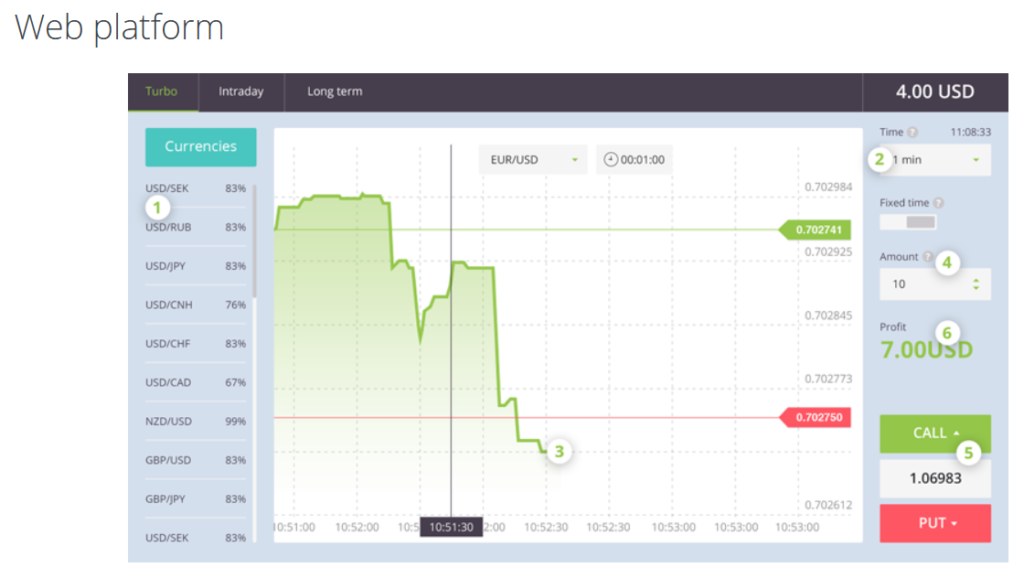Image resolution: width=1024 pixels, height=578 pixels.
Task: Click green marker number 3 on chart
Action: (x=559, y=452)
